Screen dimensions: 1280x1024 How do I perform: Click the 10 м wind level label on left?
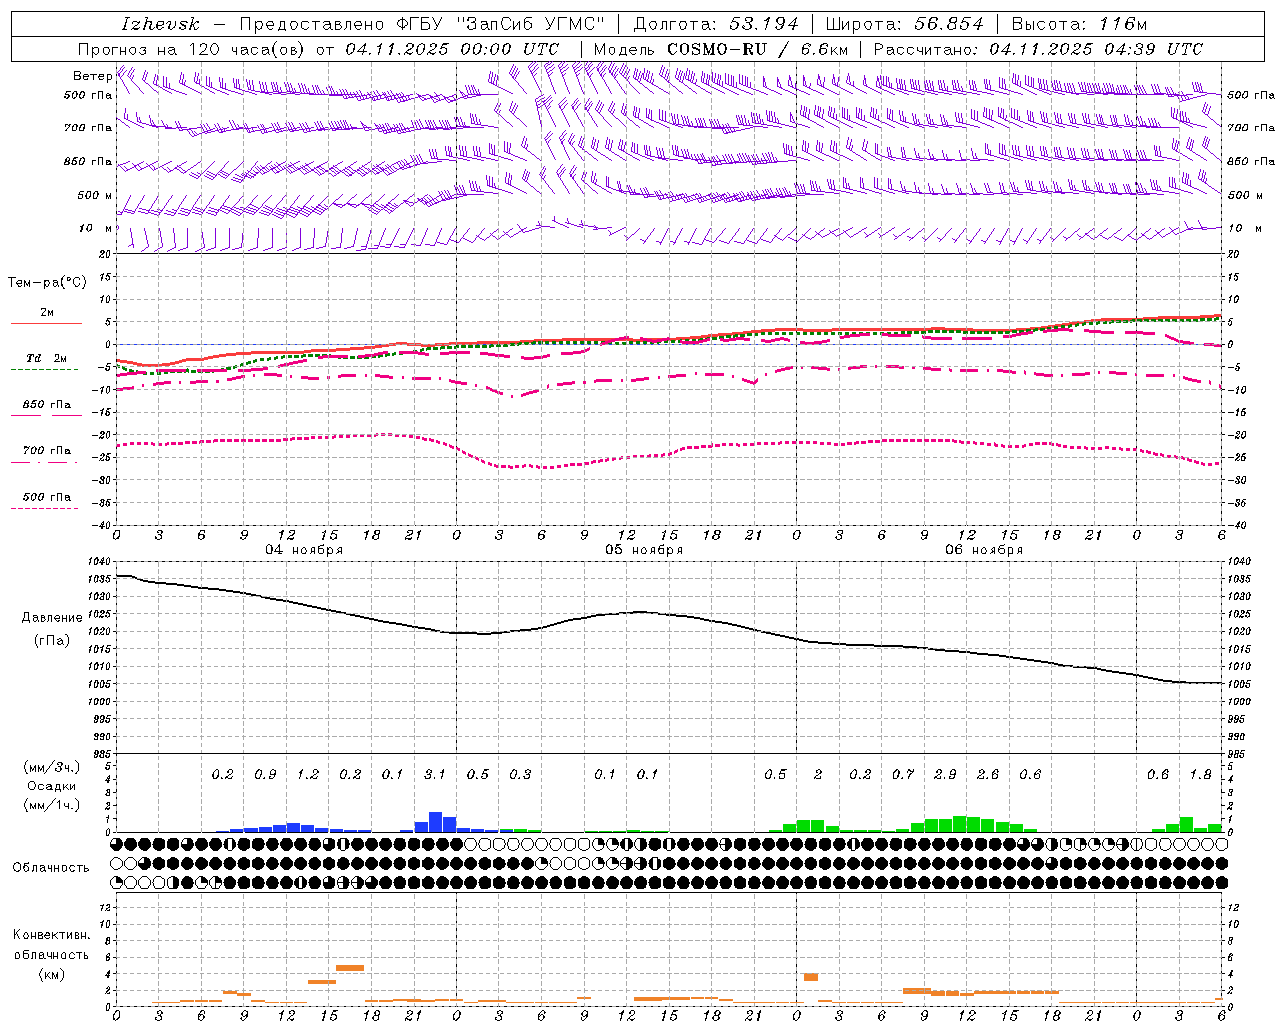95,228
